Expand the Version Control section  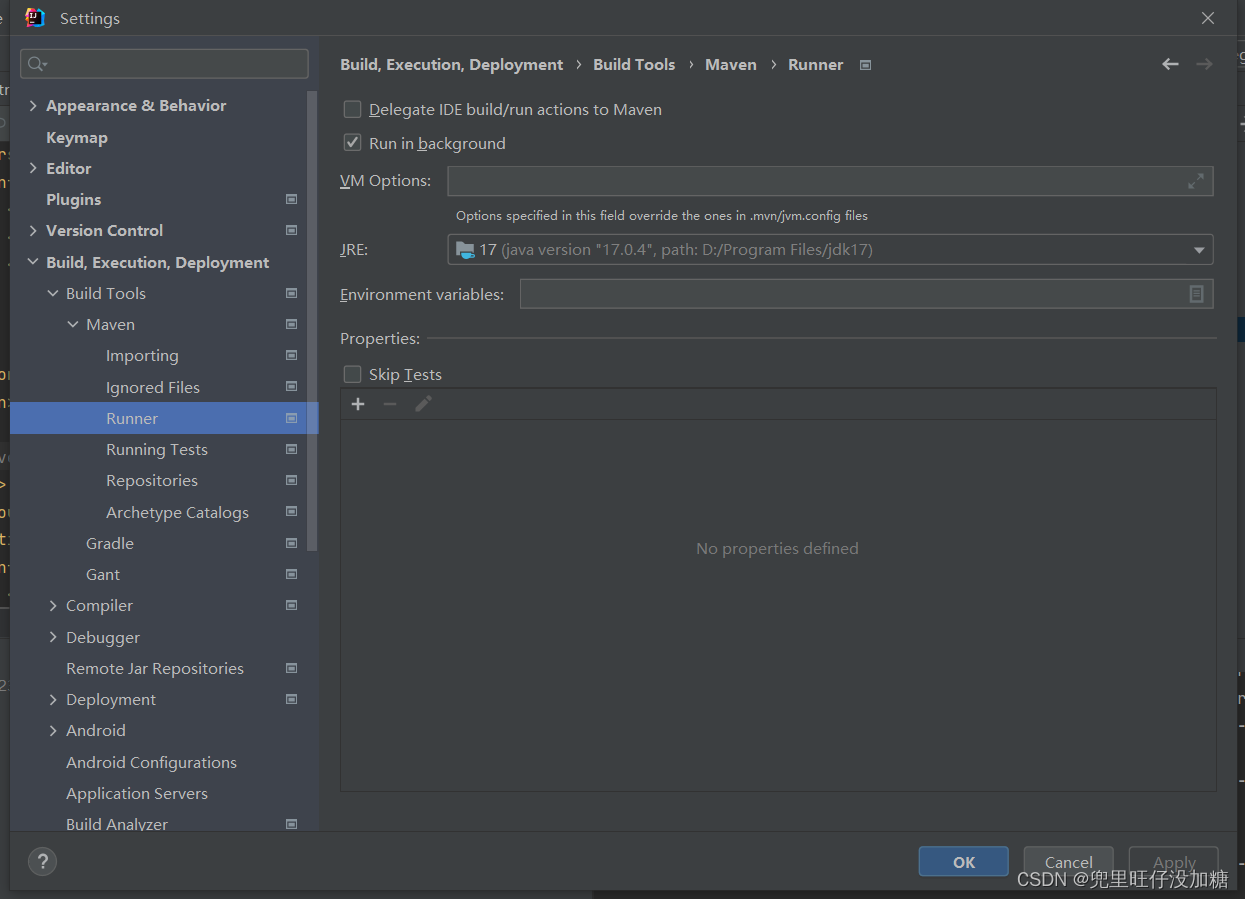(x=33, y=230)
